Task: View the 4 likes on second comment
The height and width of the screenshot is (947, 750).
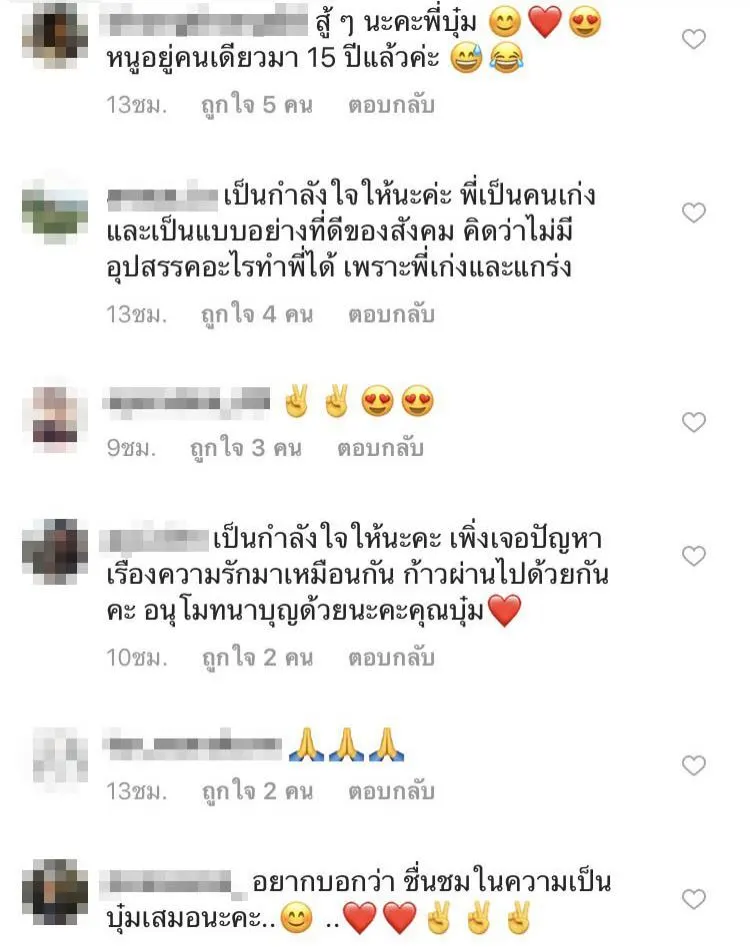Action: point(257,315)
